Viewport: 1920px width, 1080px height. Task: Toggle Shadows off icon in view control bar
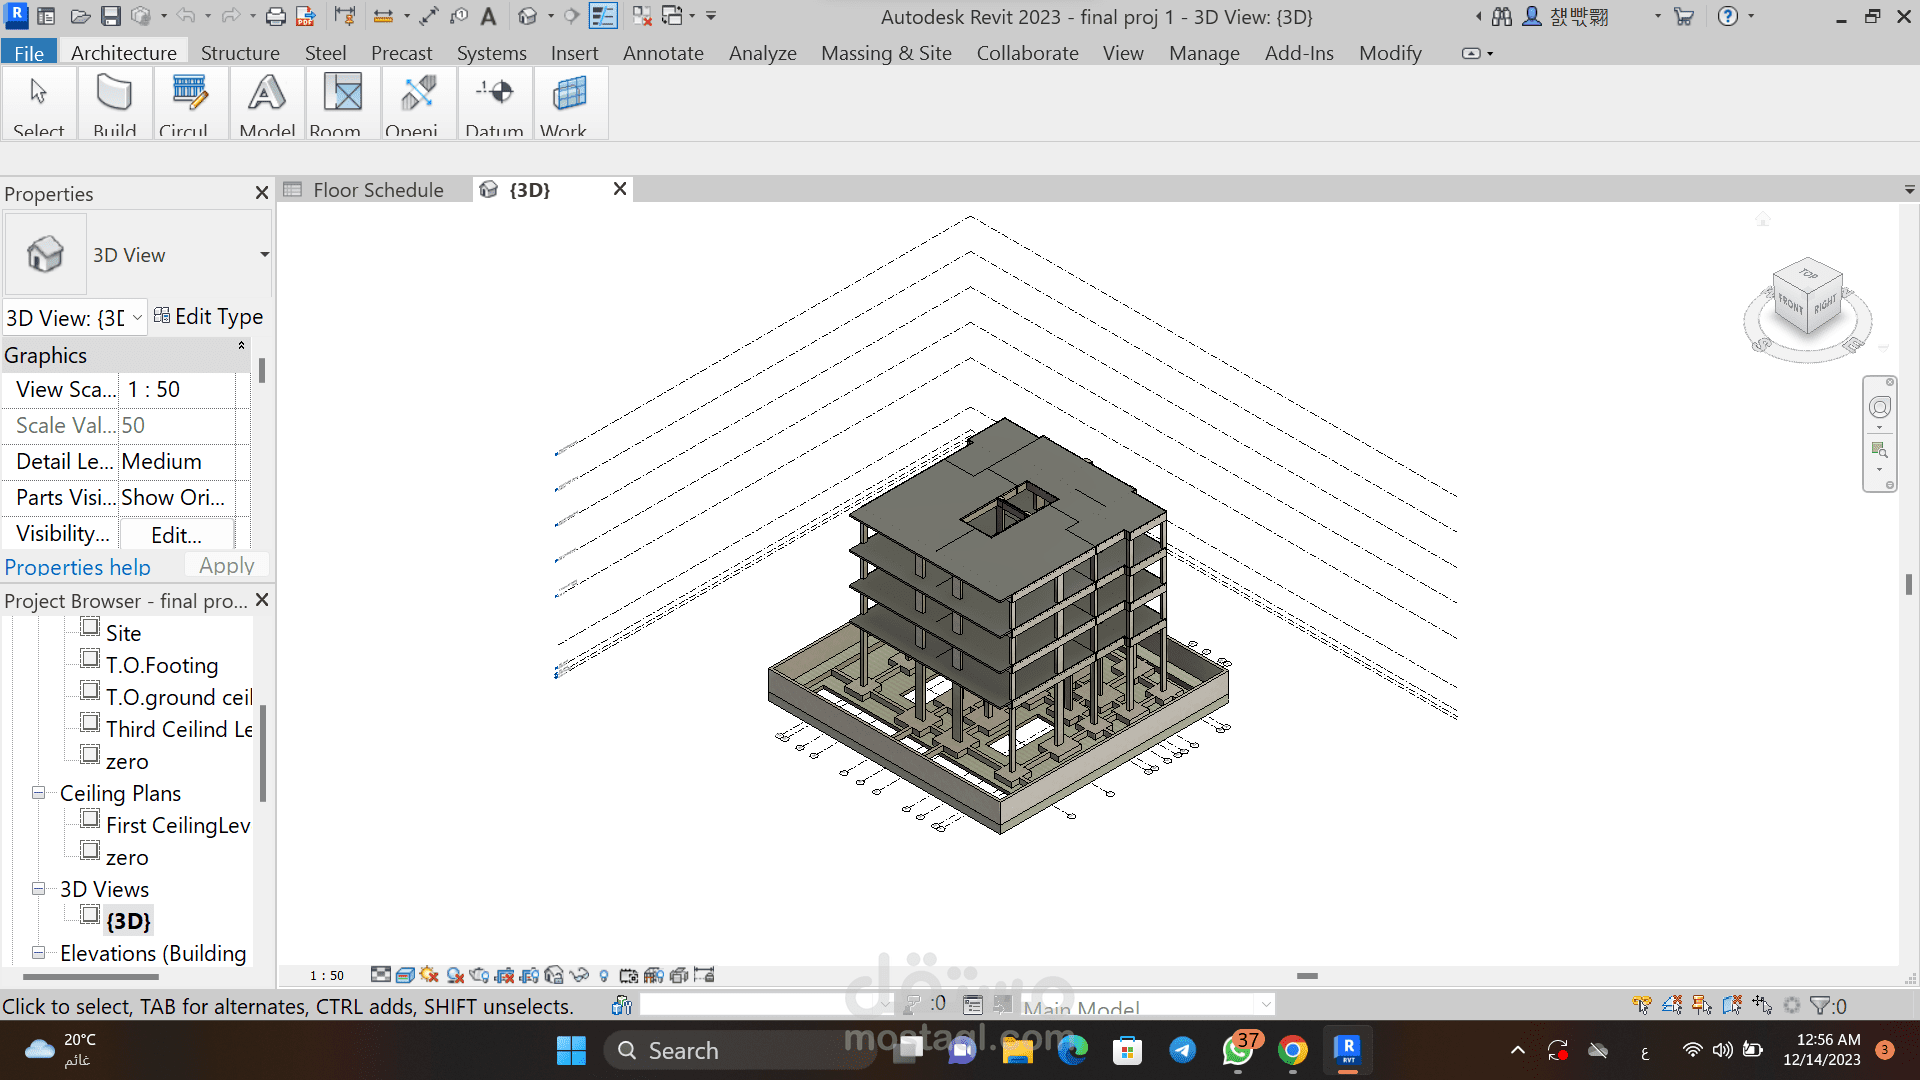coord(455,975)
